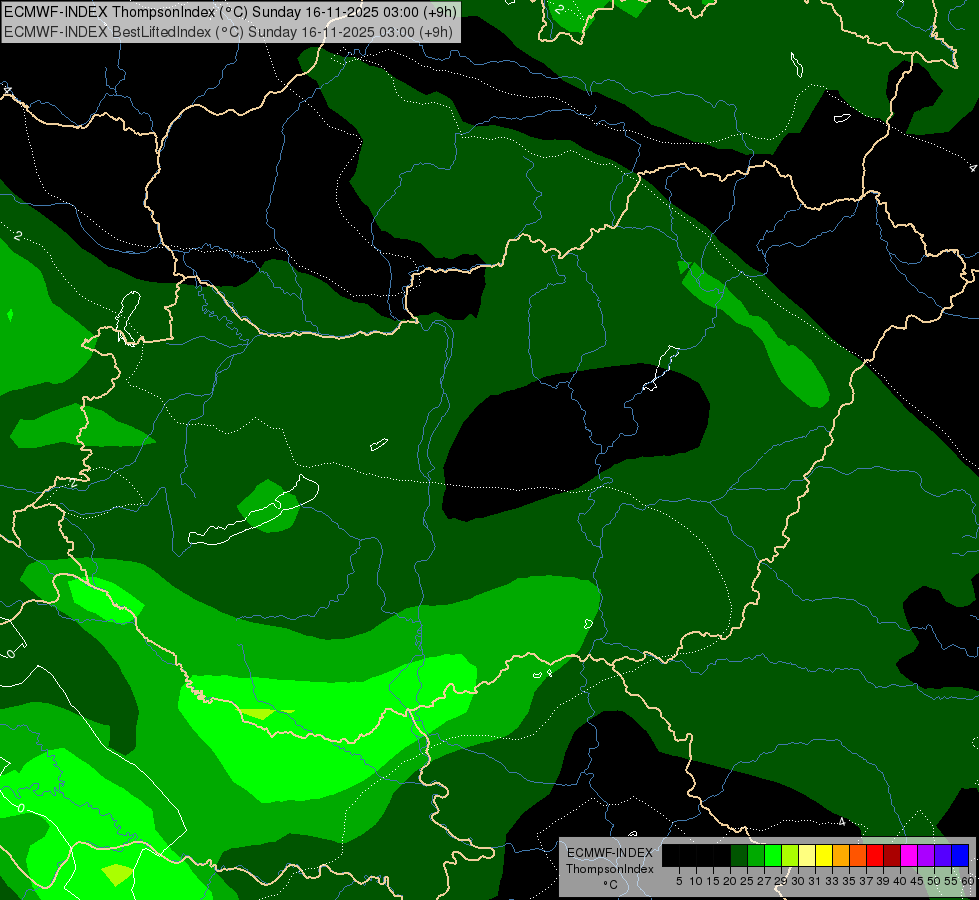979x900 pixels.
Task: Select the orange 33–35 legend swatch
Action: coord(841,856)
